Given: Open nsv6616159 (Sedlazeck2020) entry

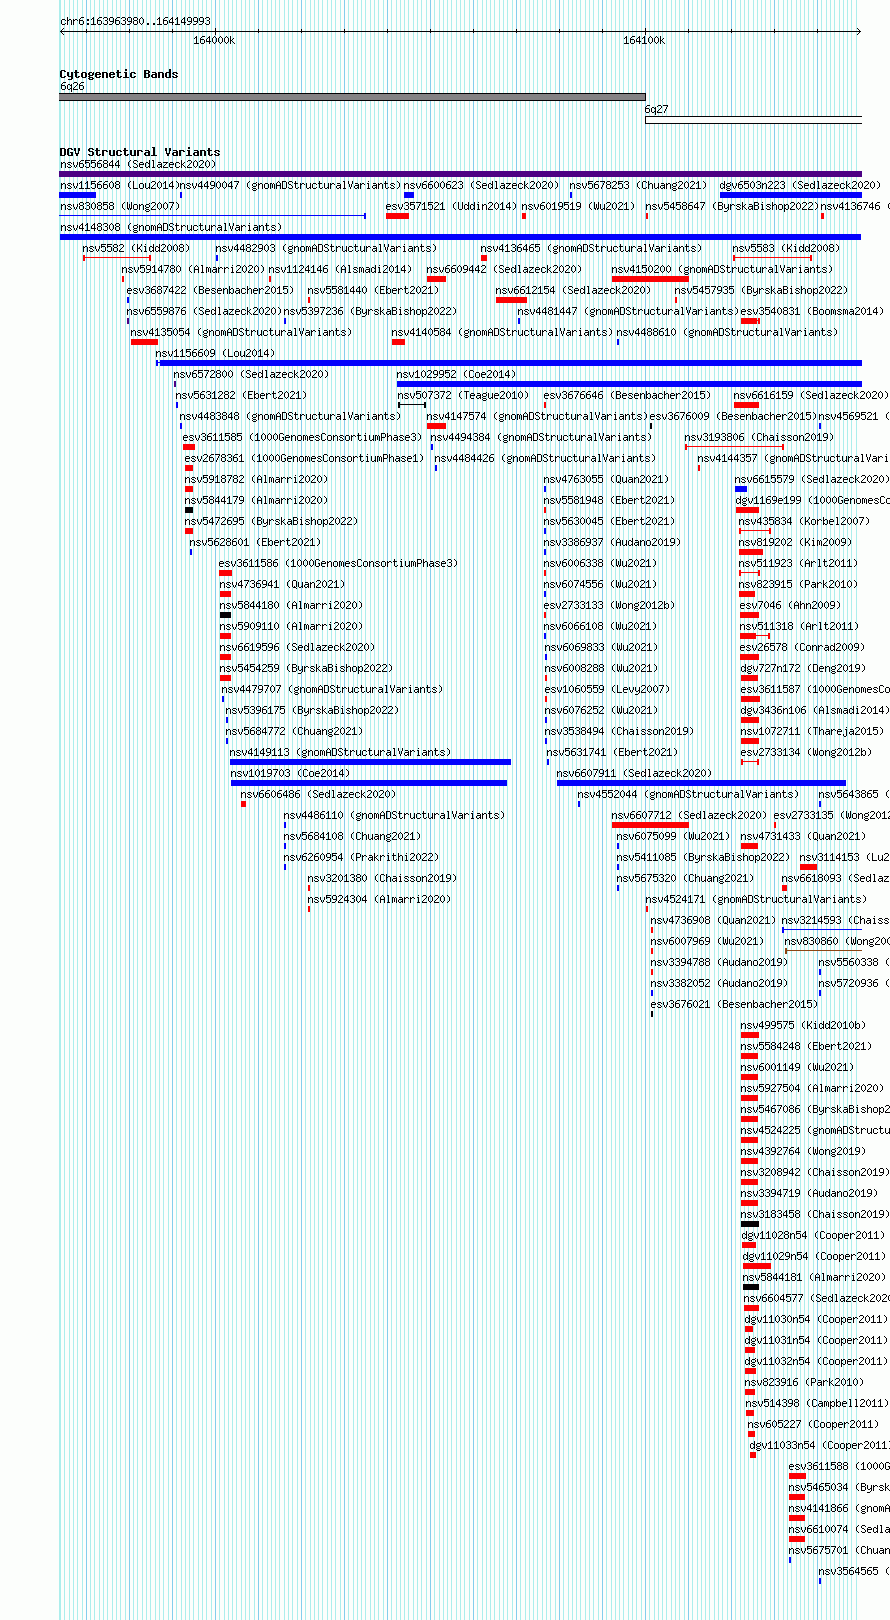Looking at the screenshot, I should [x=810, y=395].
